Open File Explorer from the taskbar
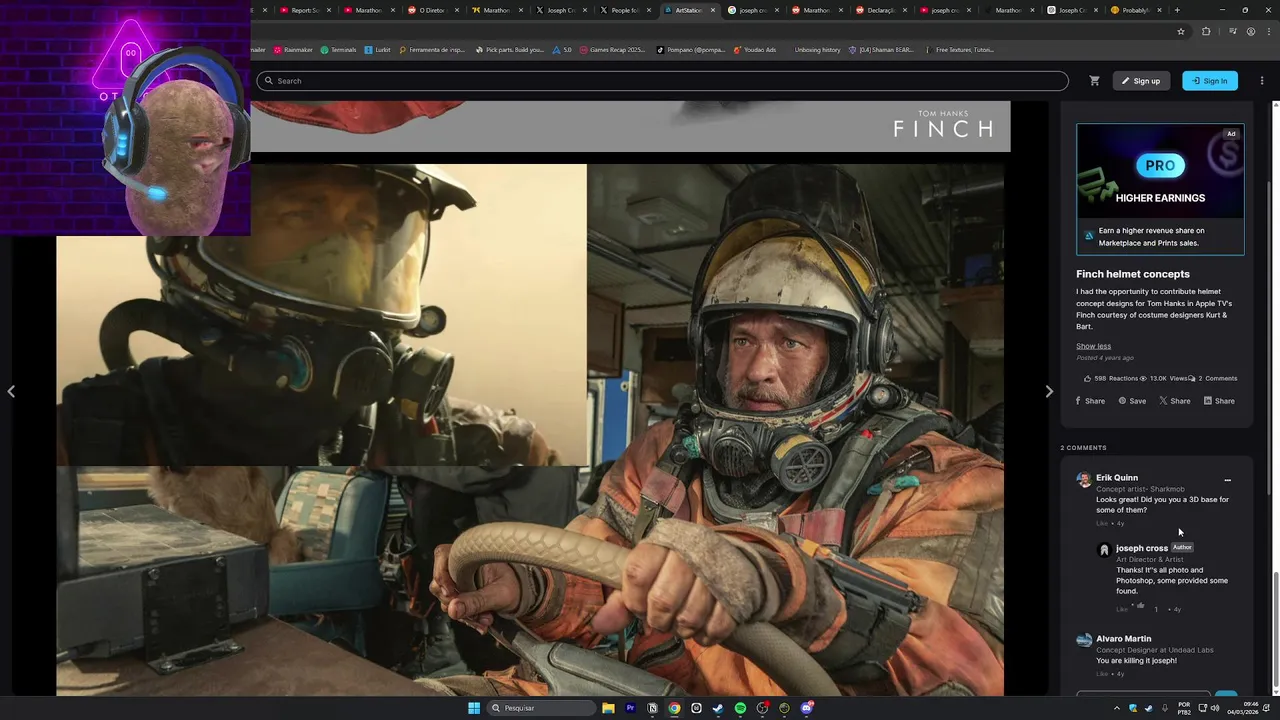The width and height of the screenshot is (1280, 720). pos(608,708)
